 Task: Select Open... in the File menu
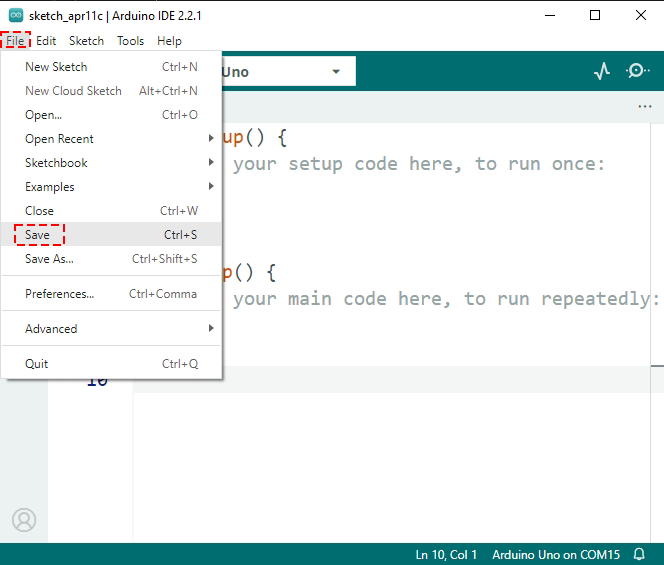click(111, 114)
